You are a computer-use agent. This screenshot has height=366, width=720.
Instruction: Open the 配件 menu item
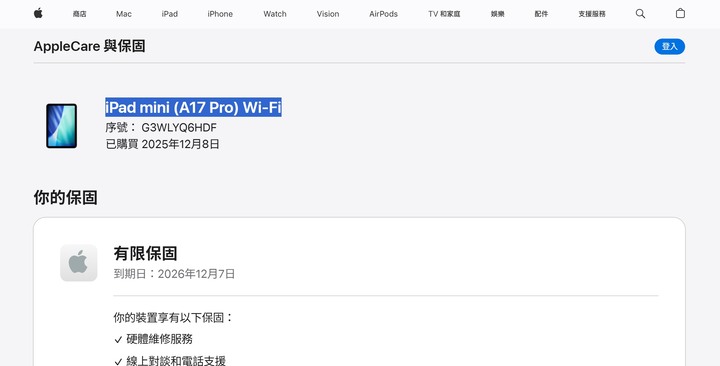coord(541,14)
